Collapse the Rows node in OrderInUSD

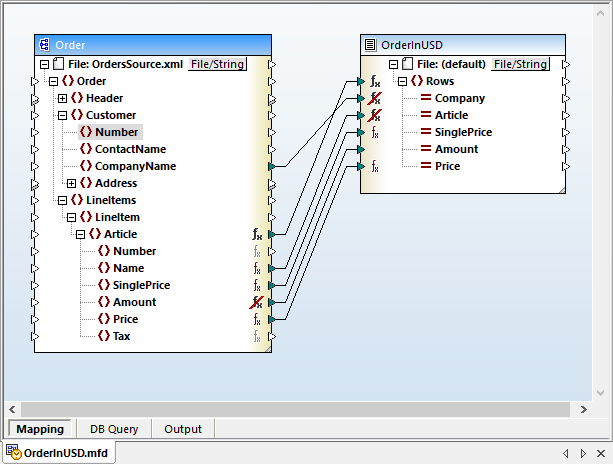click(402, 81)
